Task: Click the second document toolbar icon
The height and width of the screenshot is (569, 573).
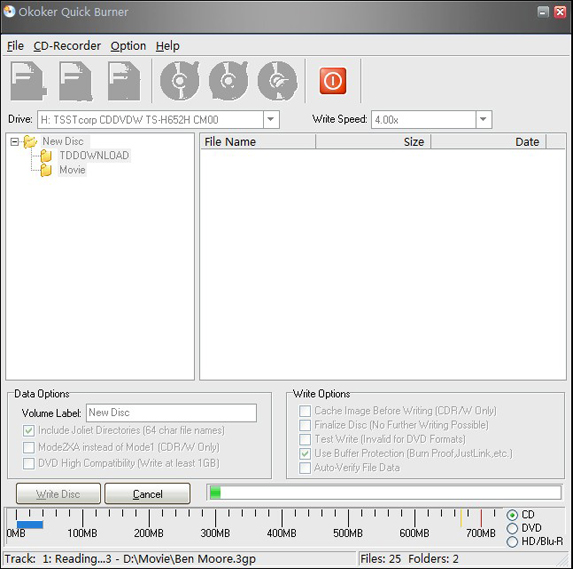Action: (x=76, y=81)
